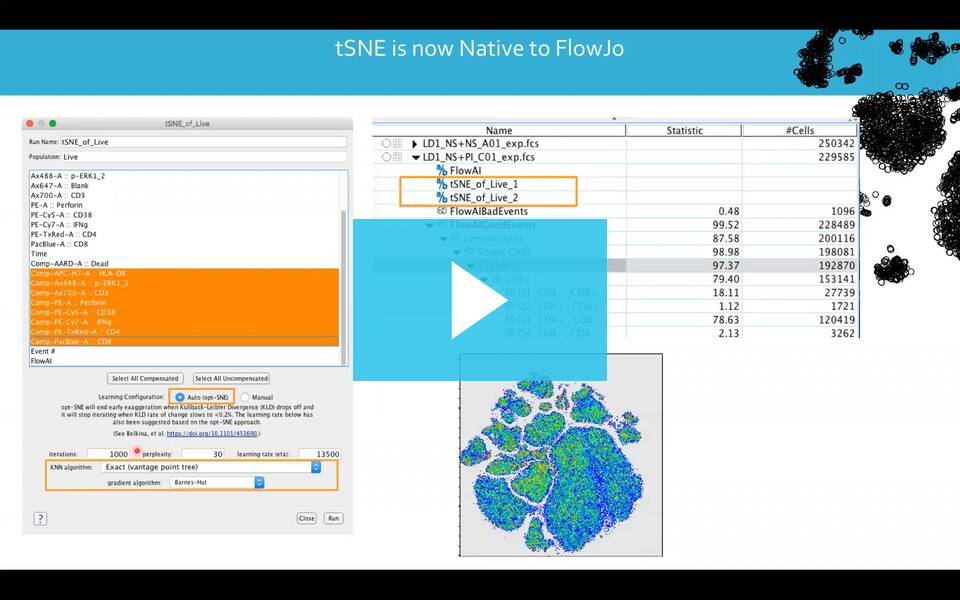Open the KNN algorithm dropdown
The image size is (960, 600).
point(211,467)
